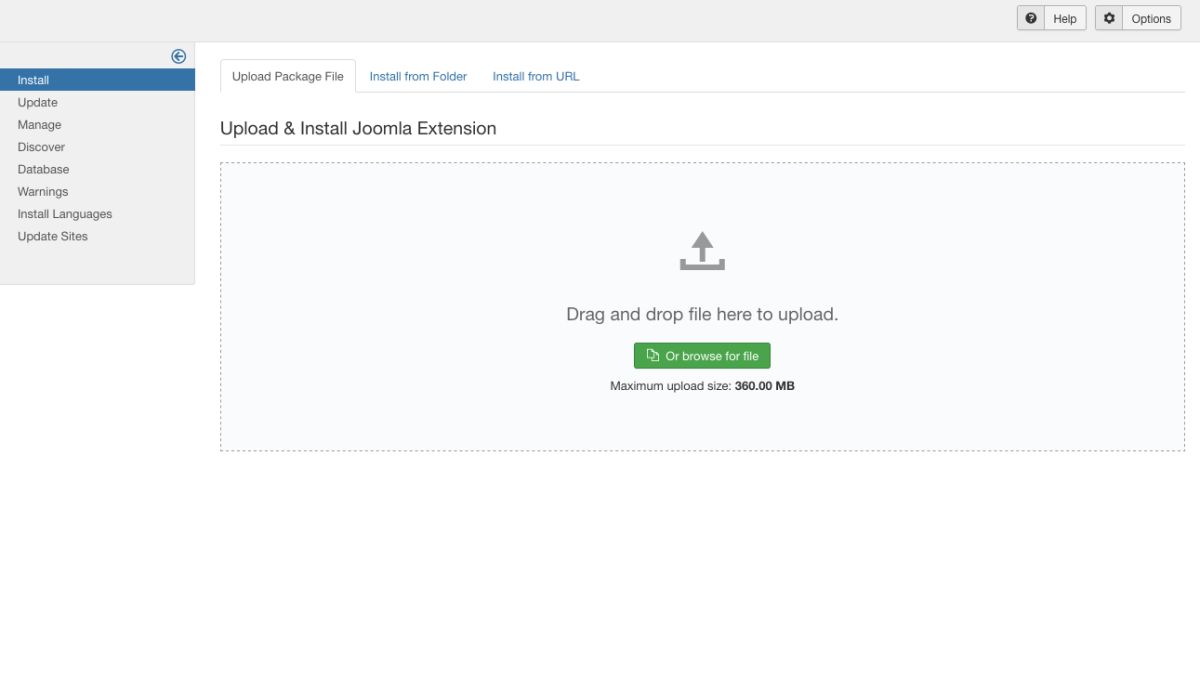
Task: Click Or browse for file button
Action: [x=702, y=356]
